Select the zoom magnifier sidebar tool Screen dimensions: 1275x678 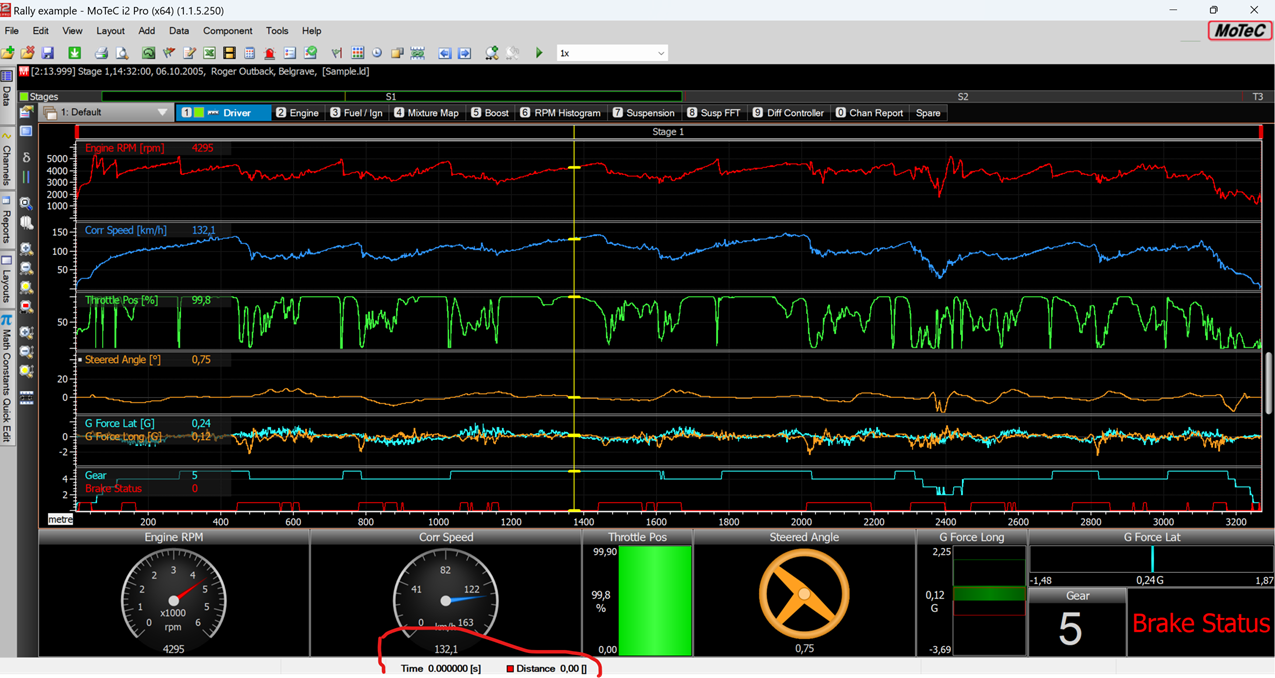pos(26,203)
